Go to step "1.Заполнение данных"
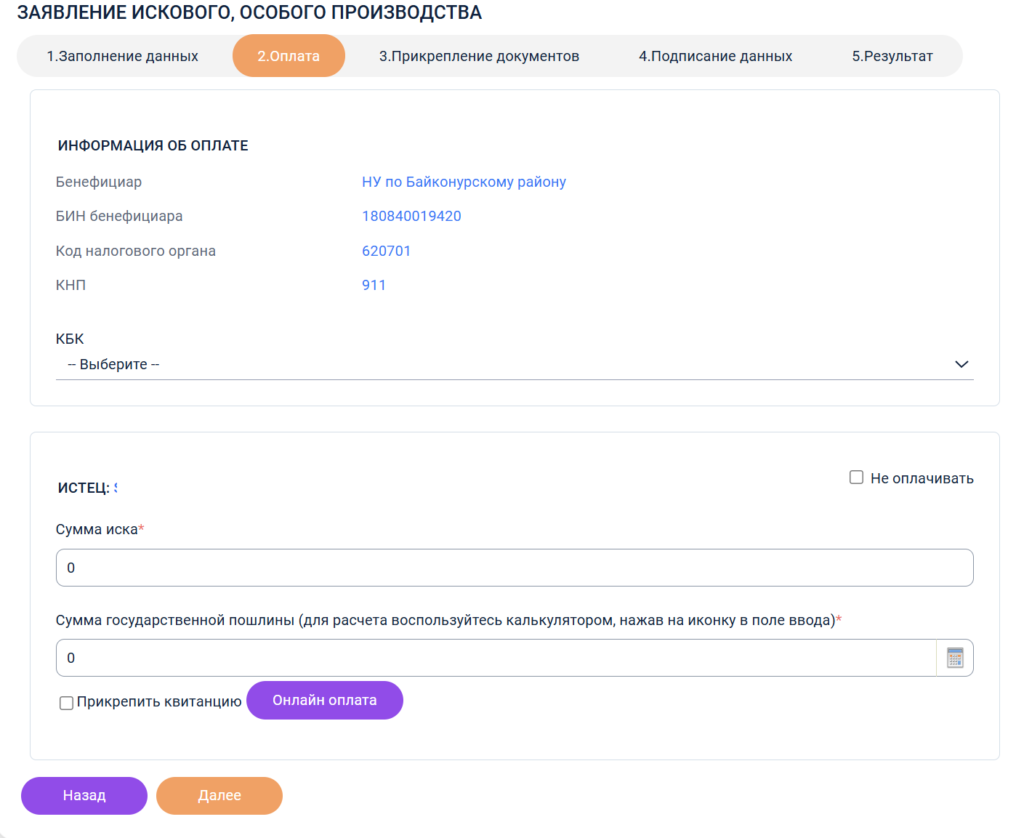1024x838 pixels. 122,56
